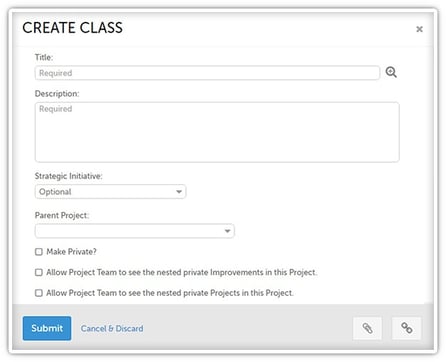Click the arrow of the Optional combo box
Viewport: 446px width, 362px height.
179,192
